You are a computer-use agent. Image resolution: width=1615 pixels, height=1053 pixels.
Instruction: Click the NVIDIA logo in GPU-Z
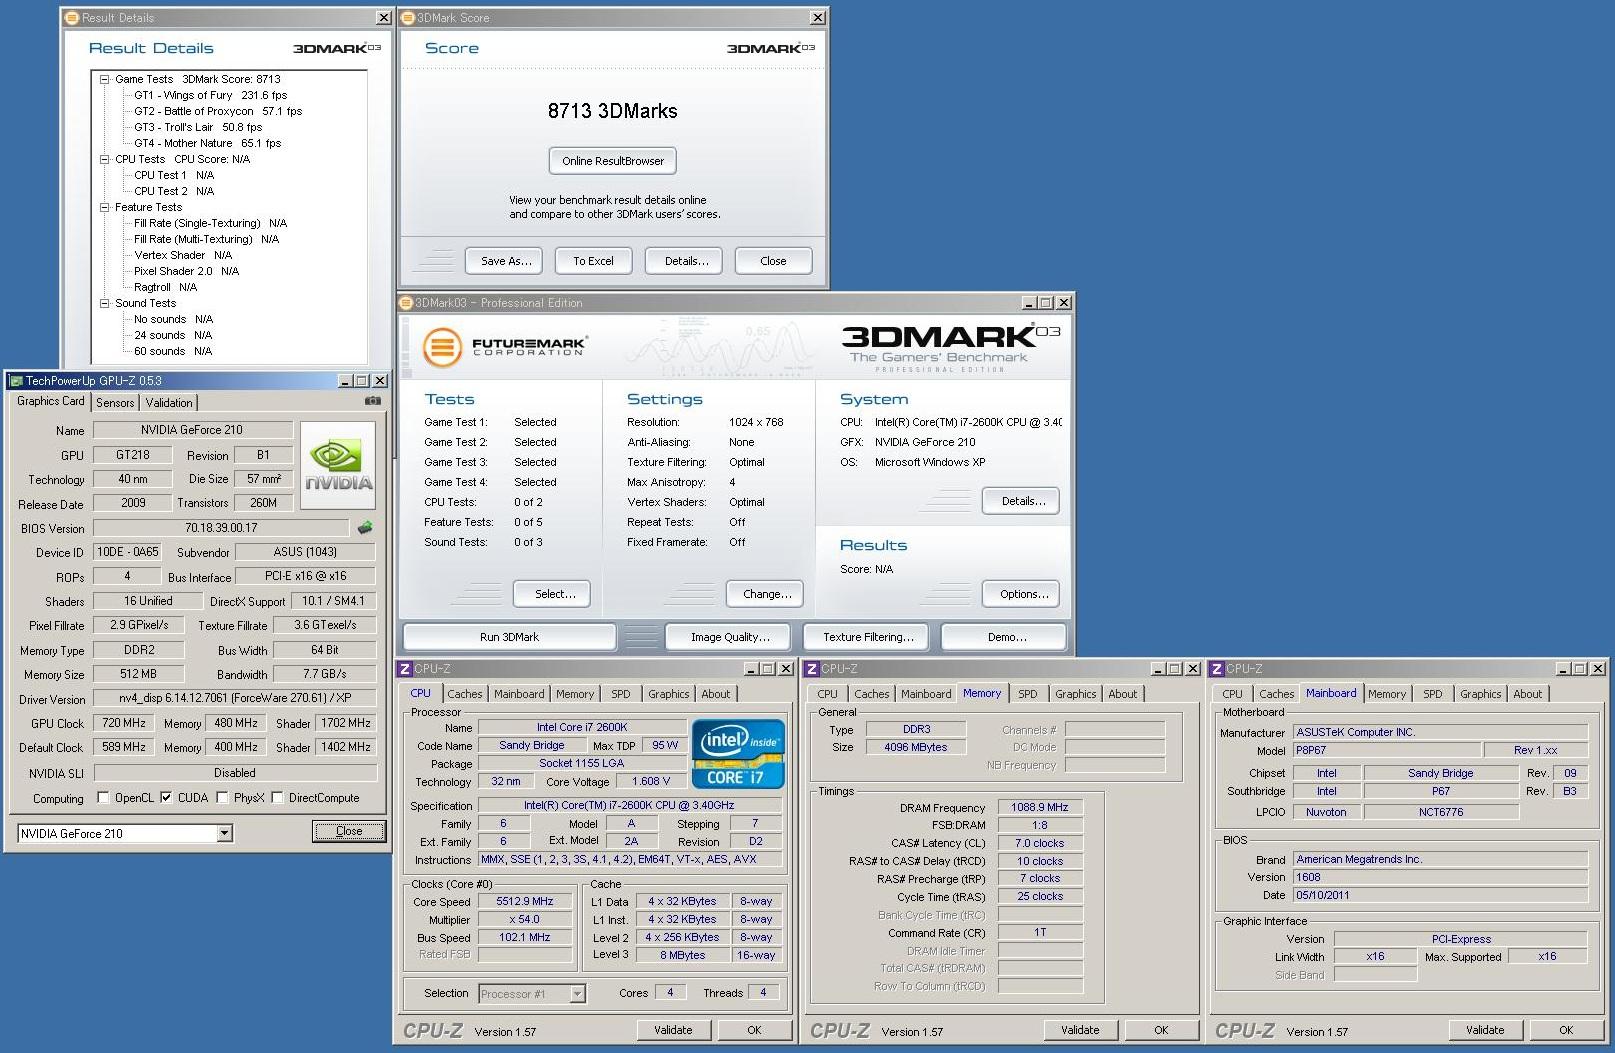coord(338,465)
